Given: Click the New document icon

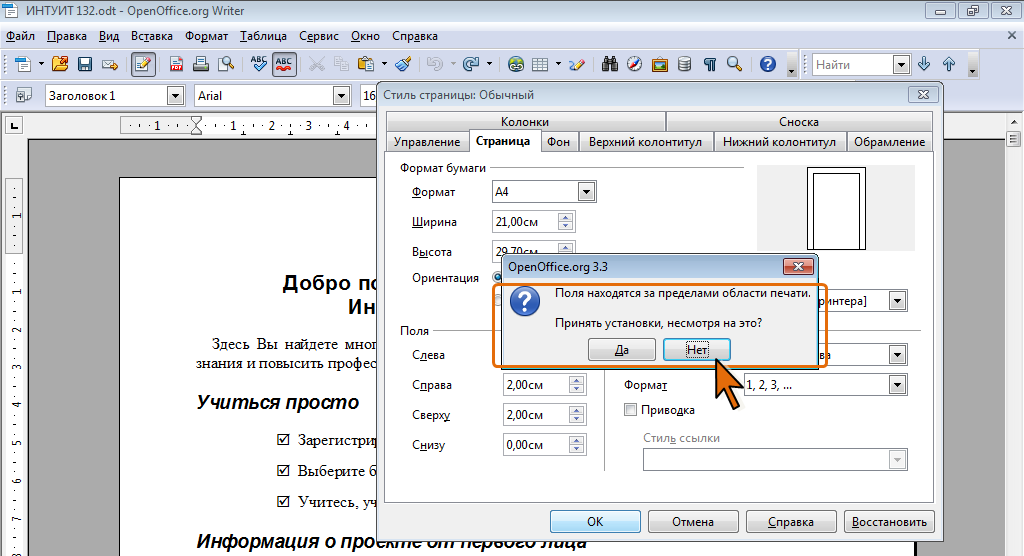Looking at the screenshot, I should tap(23, 64).
